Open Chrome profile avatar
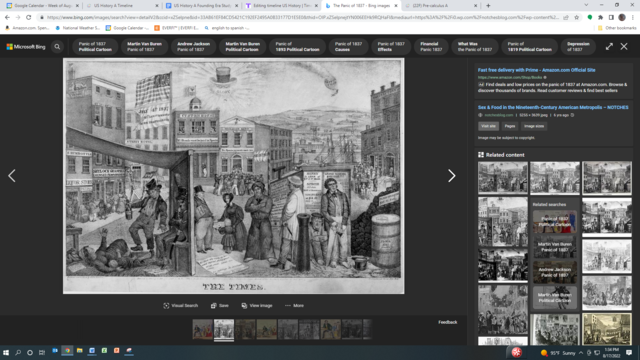Image resolution: width=640 pixels, height=360 pixels. point(622,18)
